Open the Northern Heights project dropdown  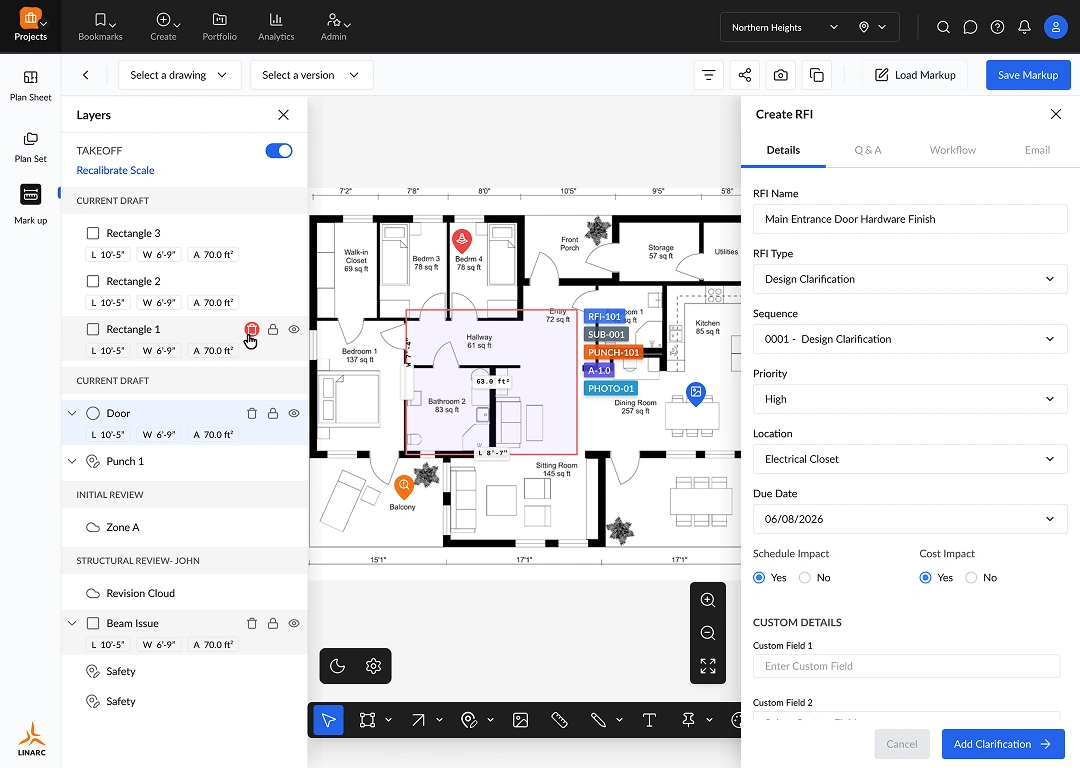[785, 27]
